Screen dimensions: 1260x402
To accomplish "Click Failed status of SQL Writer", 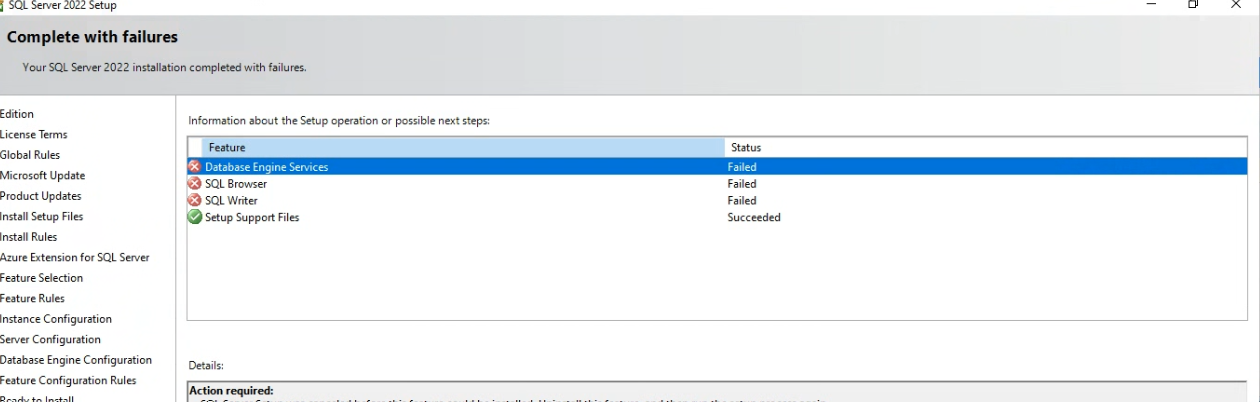I will coord(742,200).
